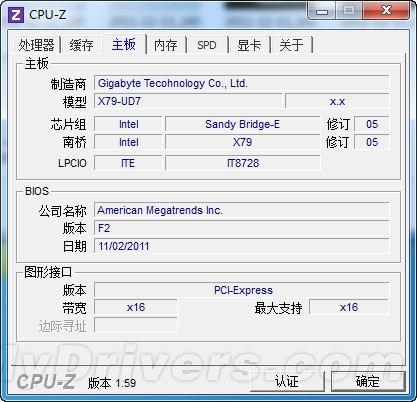Click the PCI-Express version field
This screenshot has width=417, height=402.
pos(242,290)
